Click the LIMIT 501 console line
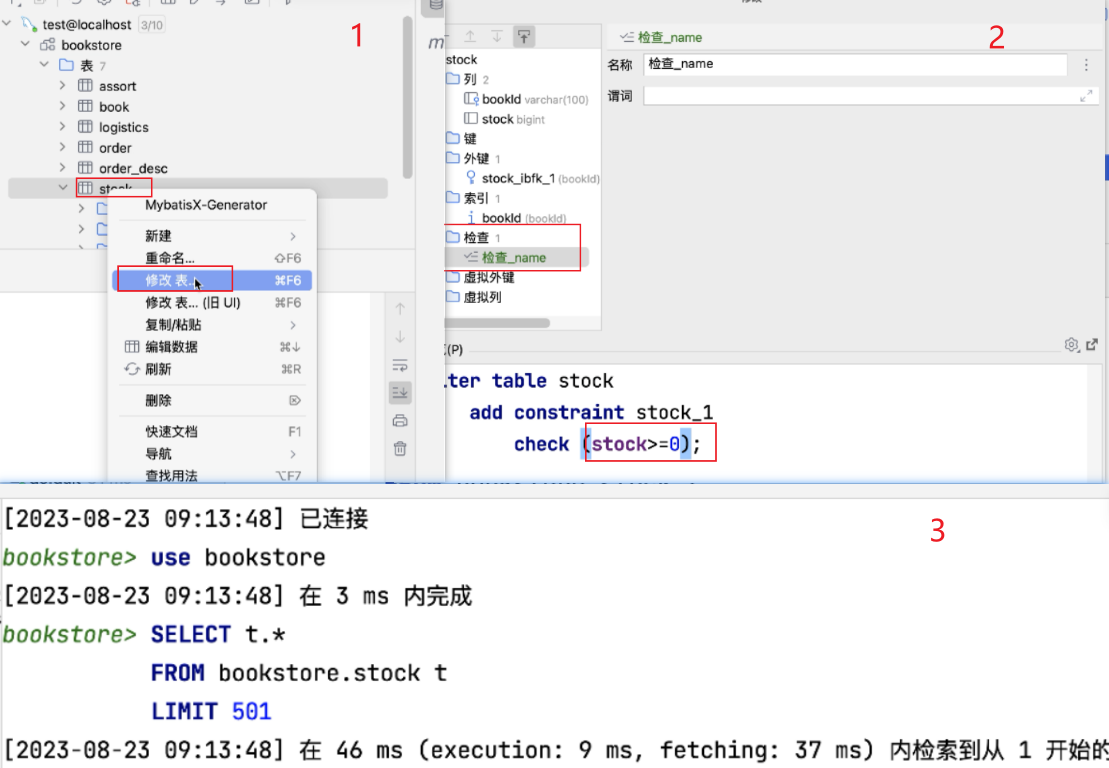 pyautogui.click(x=211, y=711)
